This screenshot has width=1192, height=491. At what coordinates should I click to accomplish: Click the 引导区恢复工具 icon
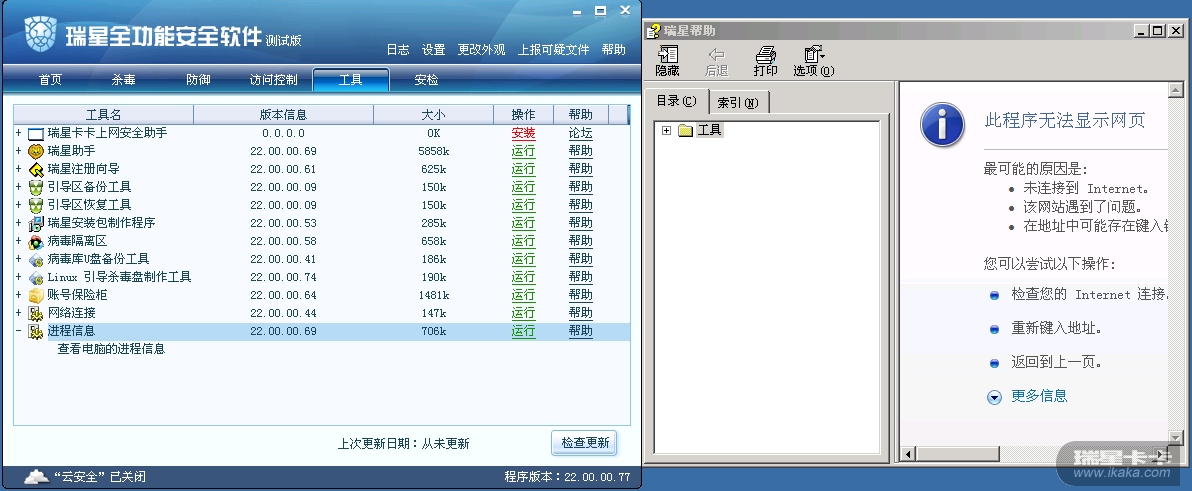tap(36, 205)
